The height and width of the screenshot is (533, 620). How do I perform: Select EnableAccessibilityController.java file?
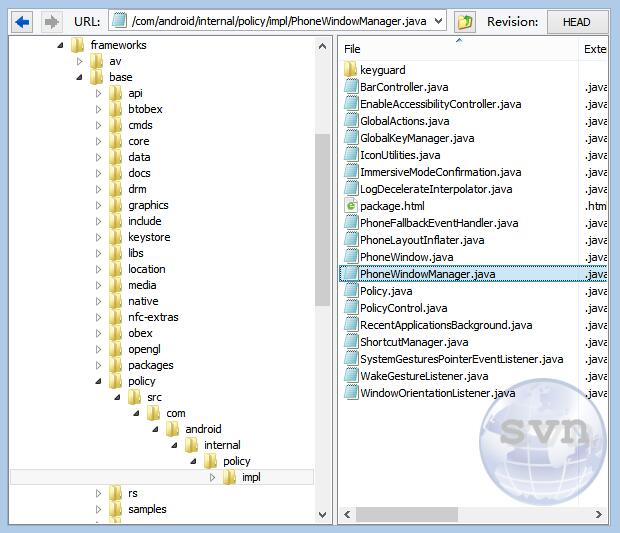(x=440, y=104)
